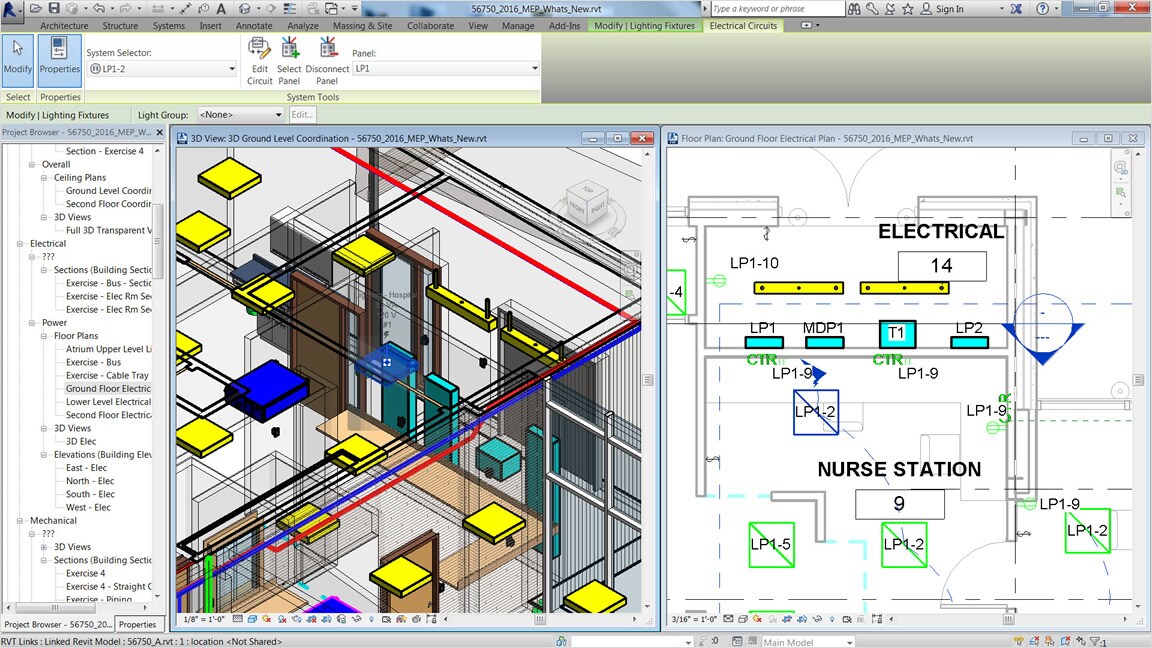Click the 1/8" = 1'-0" view scale in 3D view
Viewport: 1152px width, 648px height.
204,619
